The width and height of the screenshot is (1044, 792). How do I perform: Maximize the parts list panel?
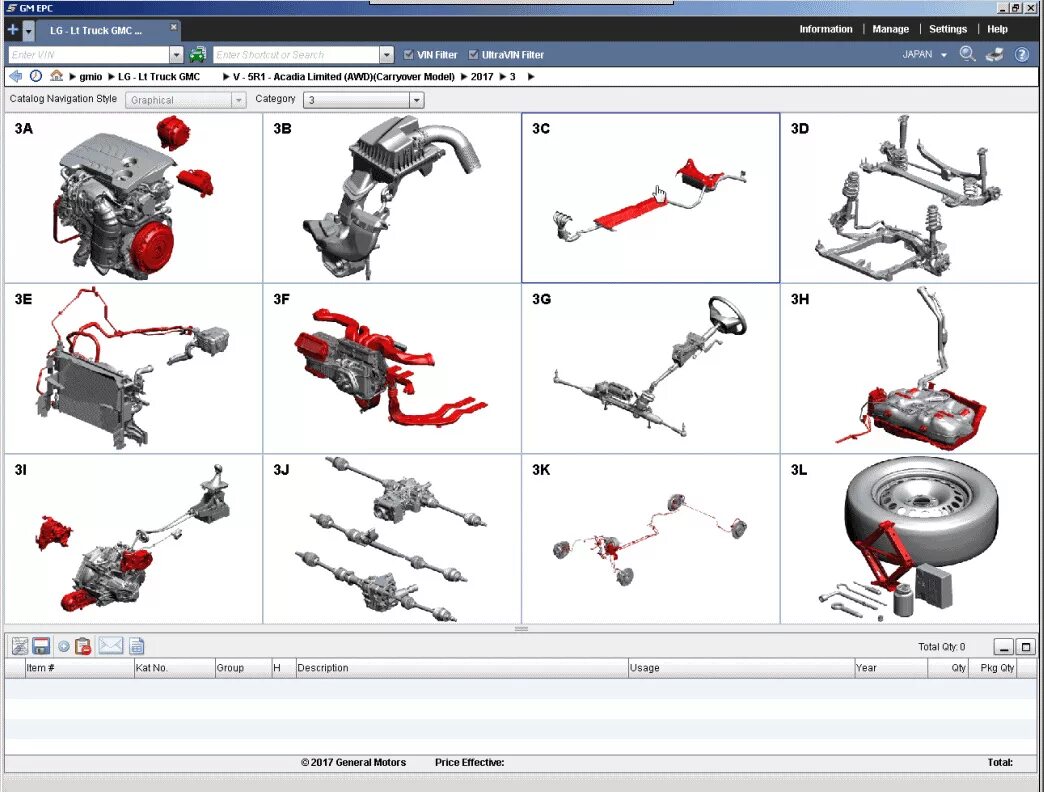click(x=1026, y=646)
